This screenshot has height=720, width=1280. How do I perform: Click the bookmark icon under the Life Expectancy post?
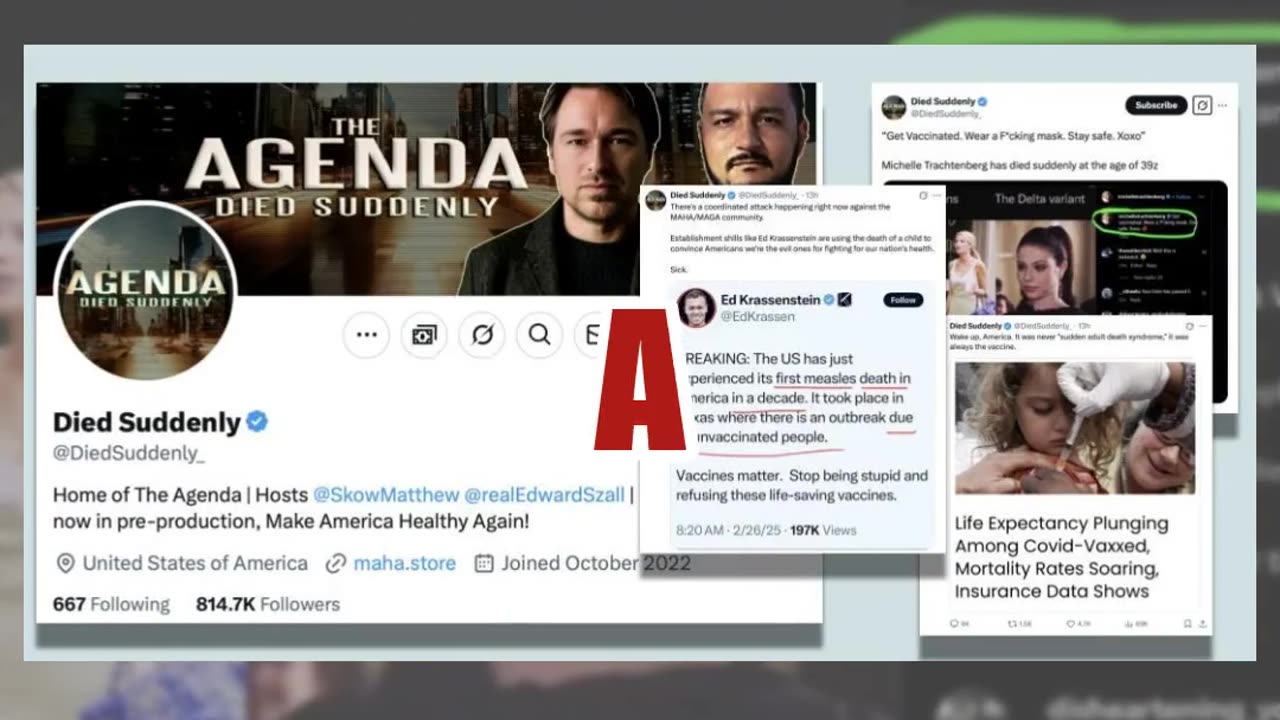[x=1187, y=624]
